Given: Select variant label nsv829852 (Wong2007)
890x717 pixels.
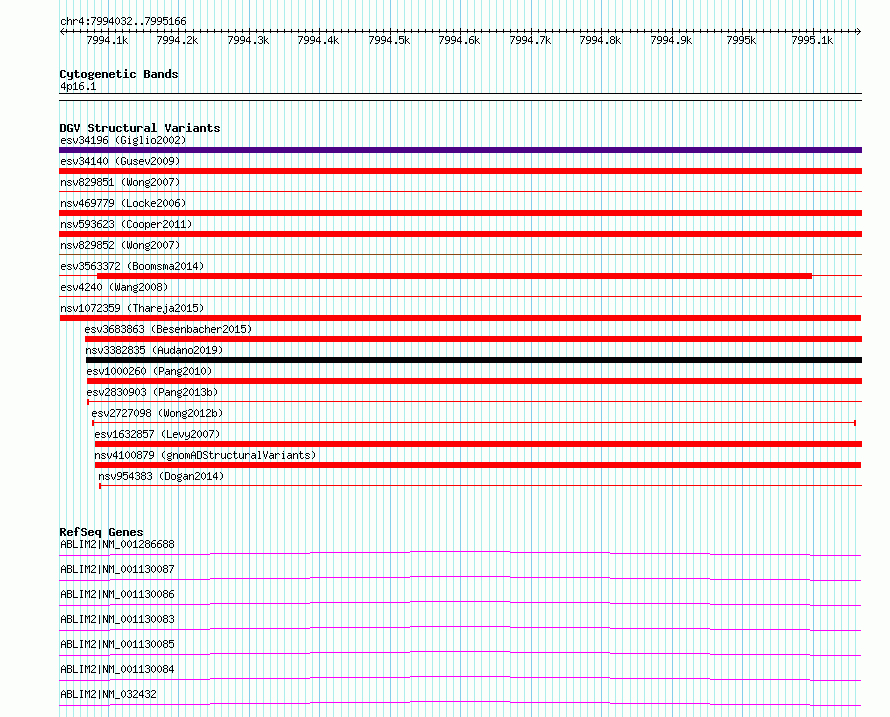Looking at the screenshot, I should (120, 245).
